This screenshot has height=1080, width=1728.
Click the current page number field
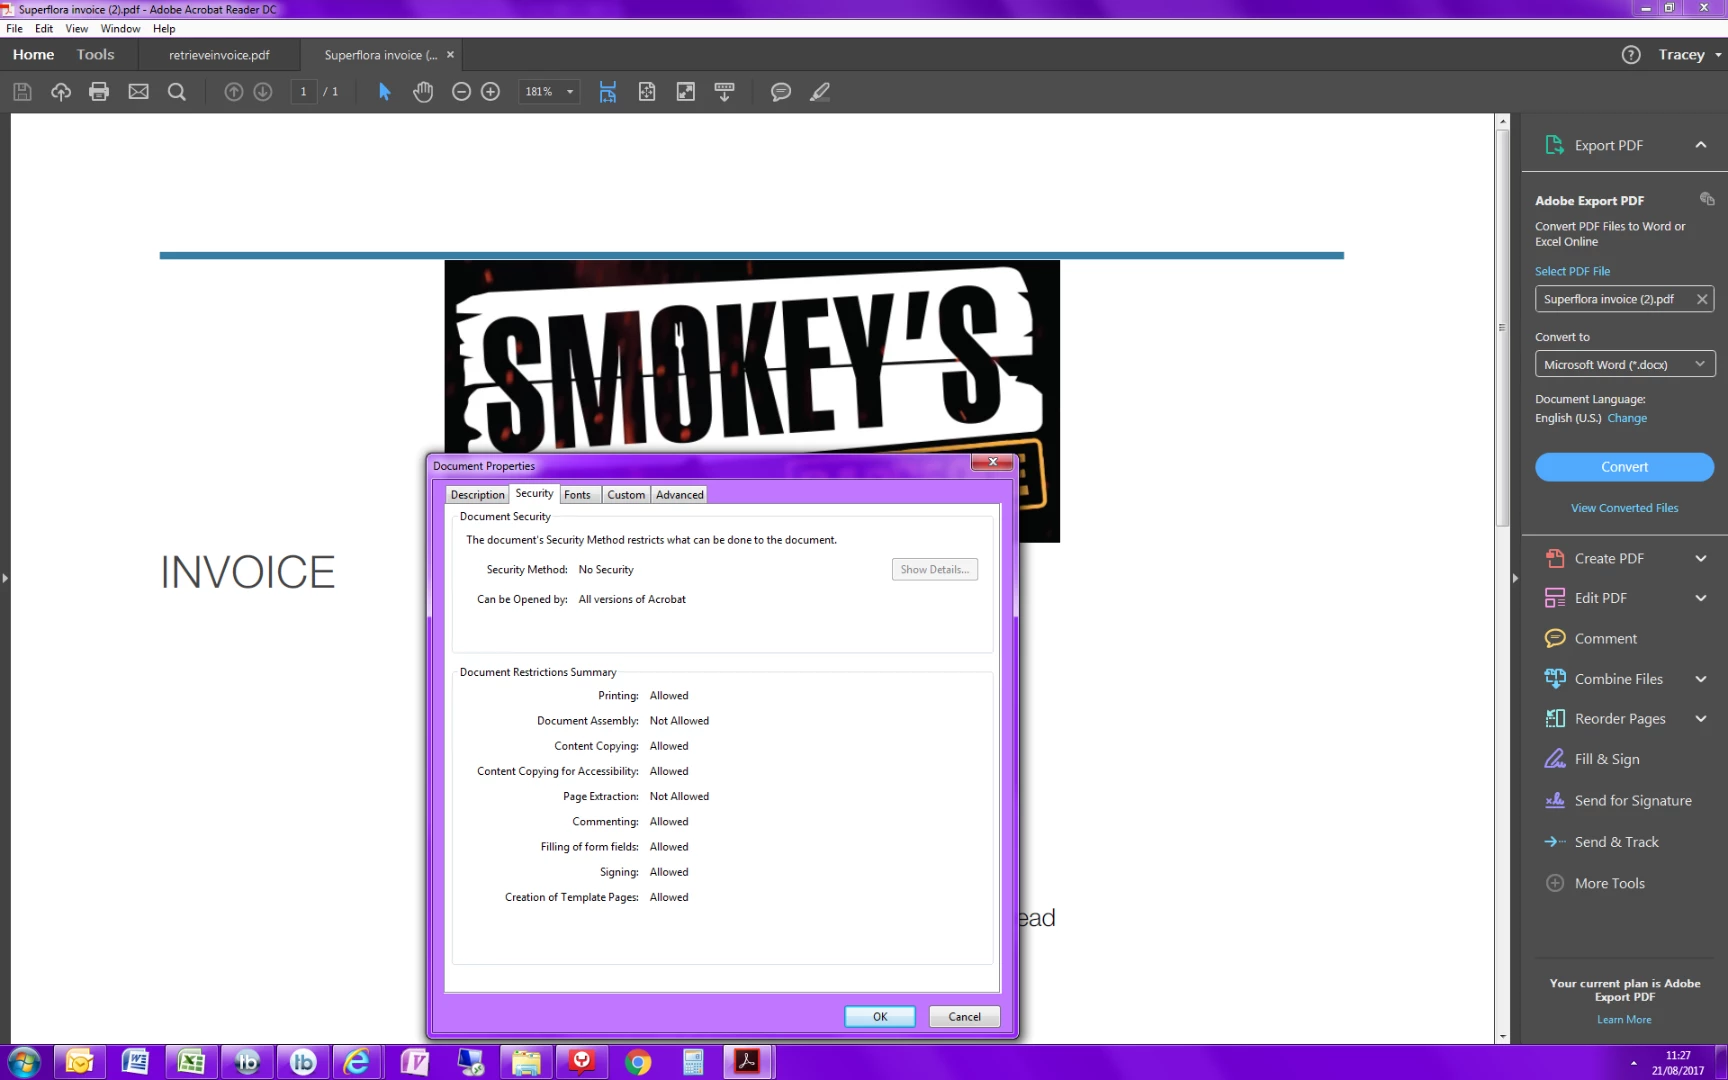[x=303, y=92]
